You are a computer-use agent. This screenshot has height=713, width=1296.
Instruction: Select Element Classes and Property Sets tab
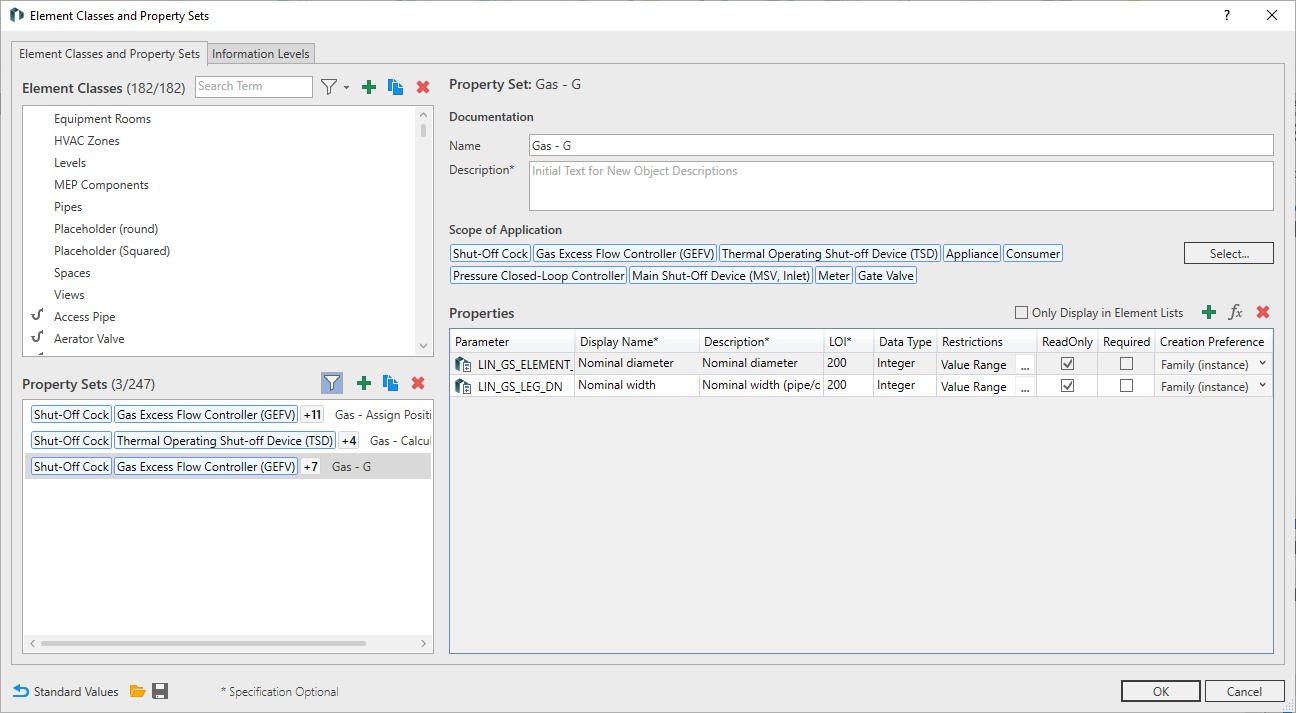[109, 54]
